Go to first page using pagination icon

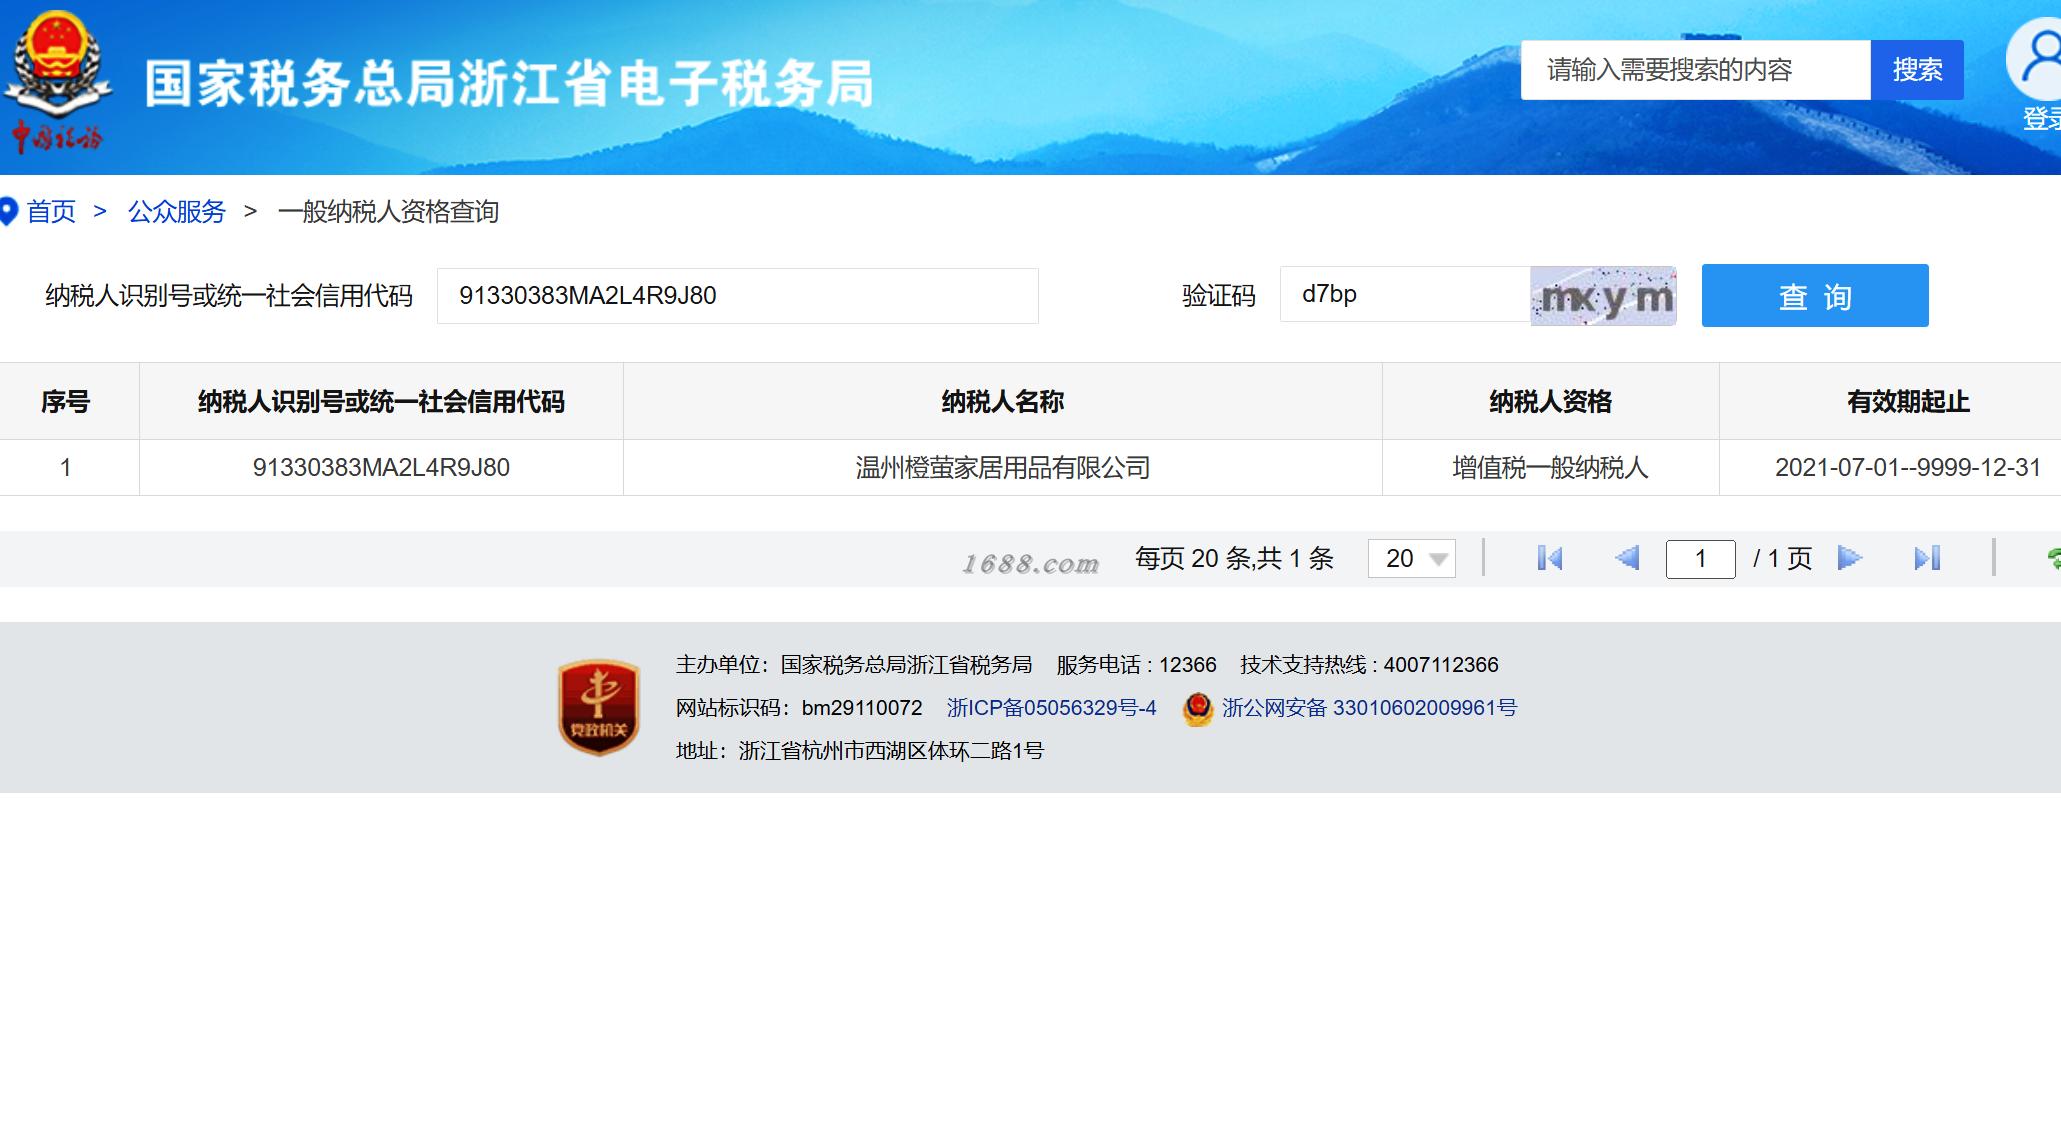click(1550, 558)
